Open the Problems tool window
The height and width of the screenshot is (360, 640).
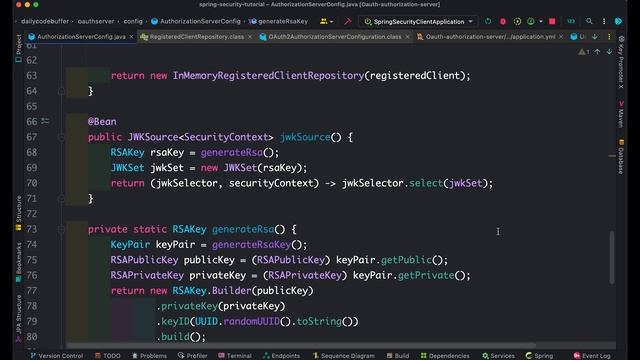[x=149, y=356]
